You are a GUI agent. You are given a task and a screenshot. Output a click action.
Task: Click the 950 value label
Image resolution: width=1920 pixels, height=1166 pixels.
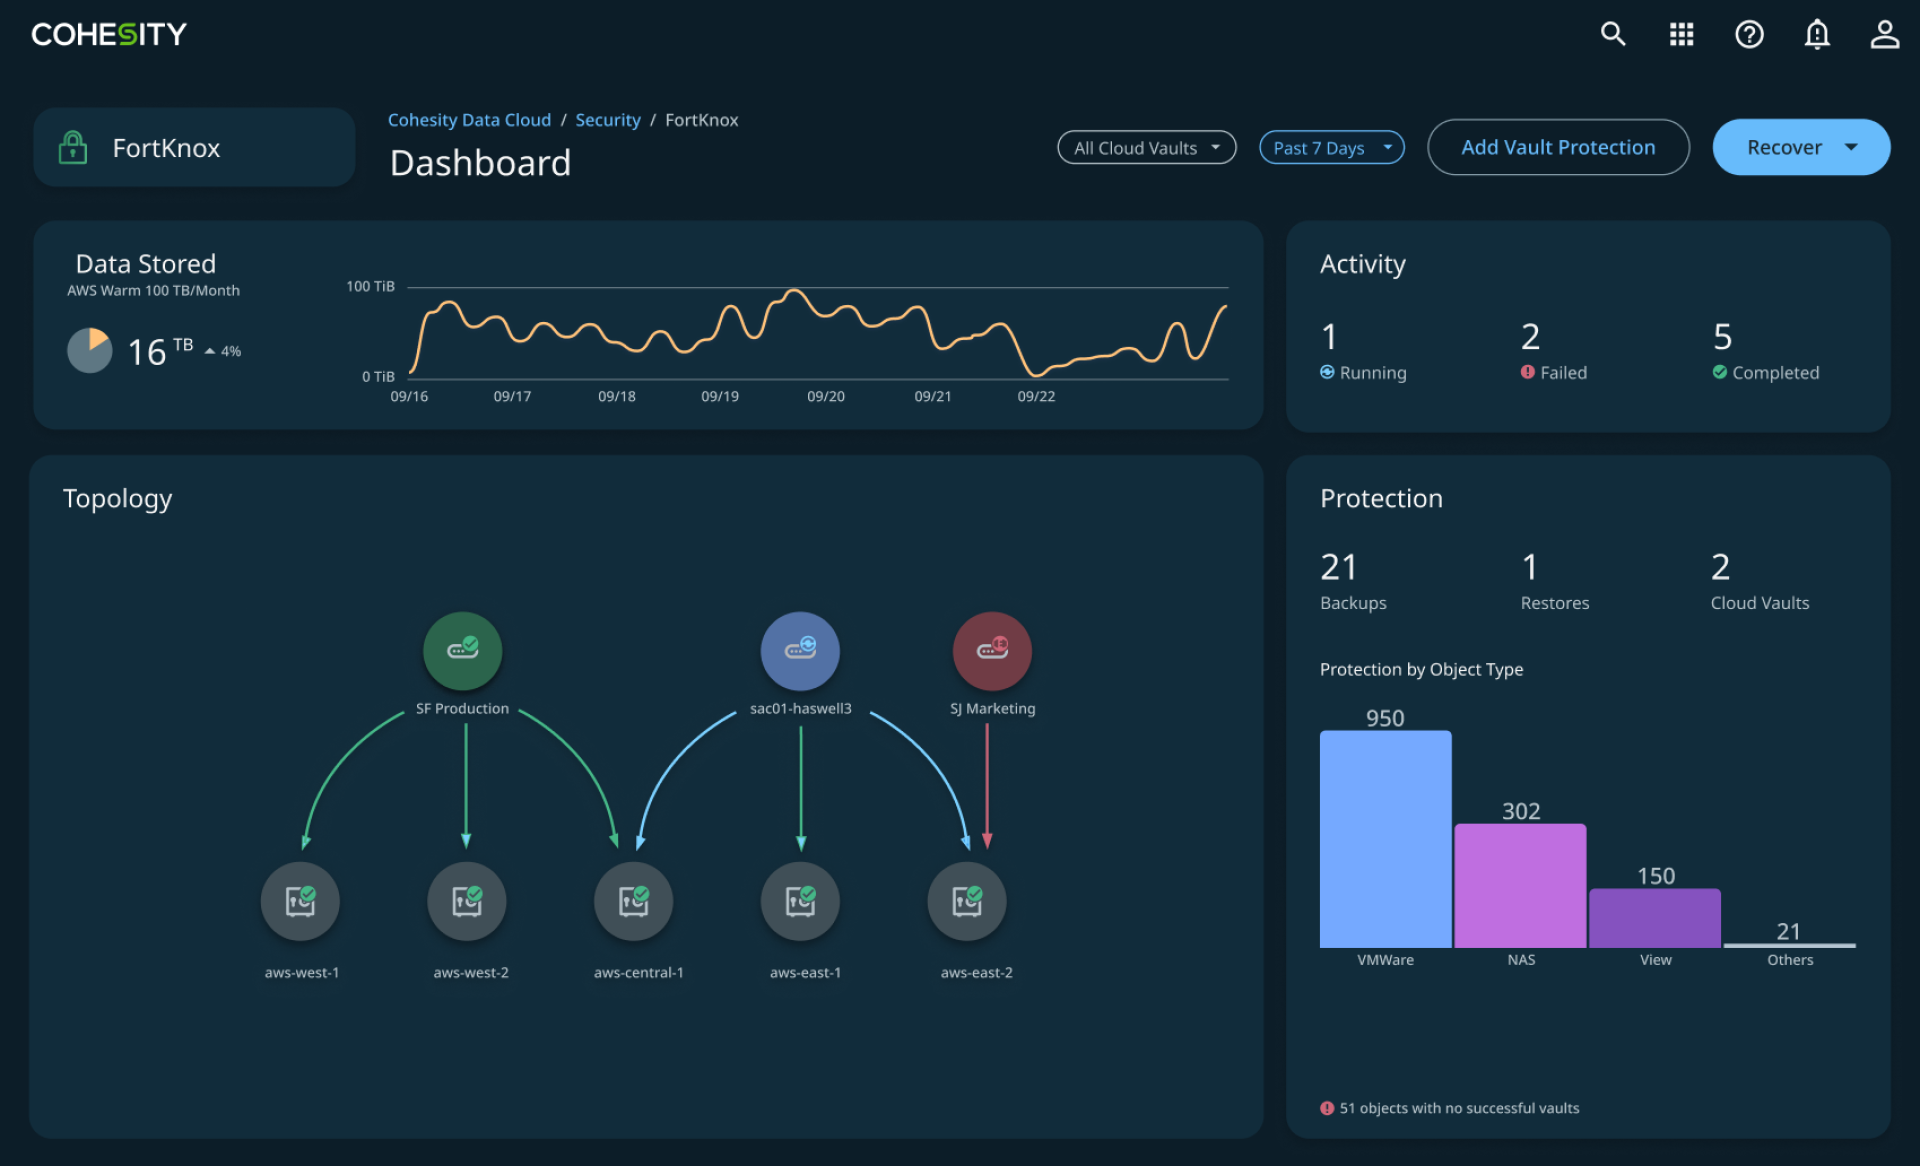tap(1385, 718)
